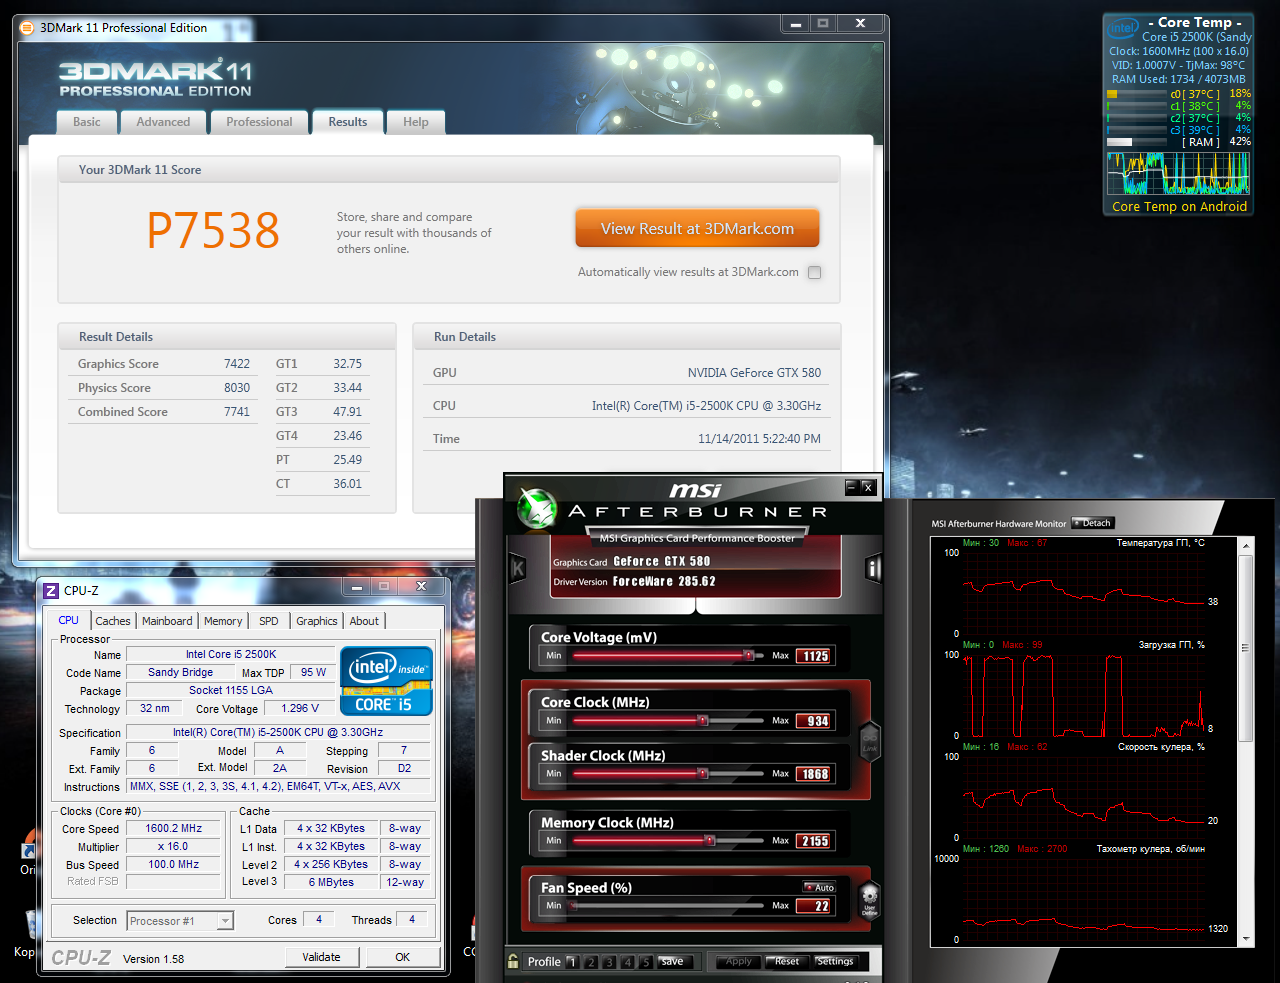Click the CPU-Z title bar Z icon

(x=52, y=591)
